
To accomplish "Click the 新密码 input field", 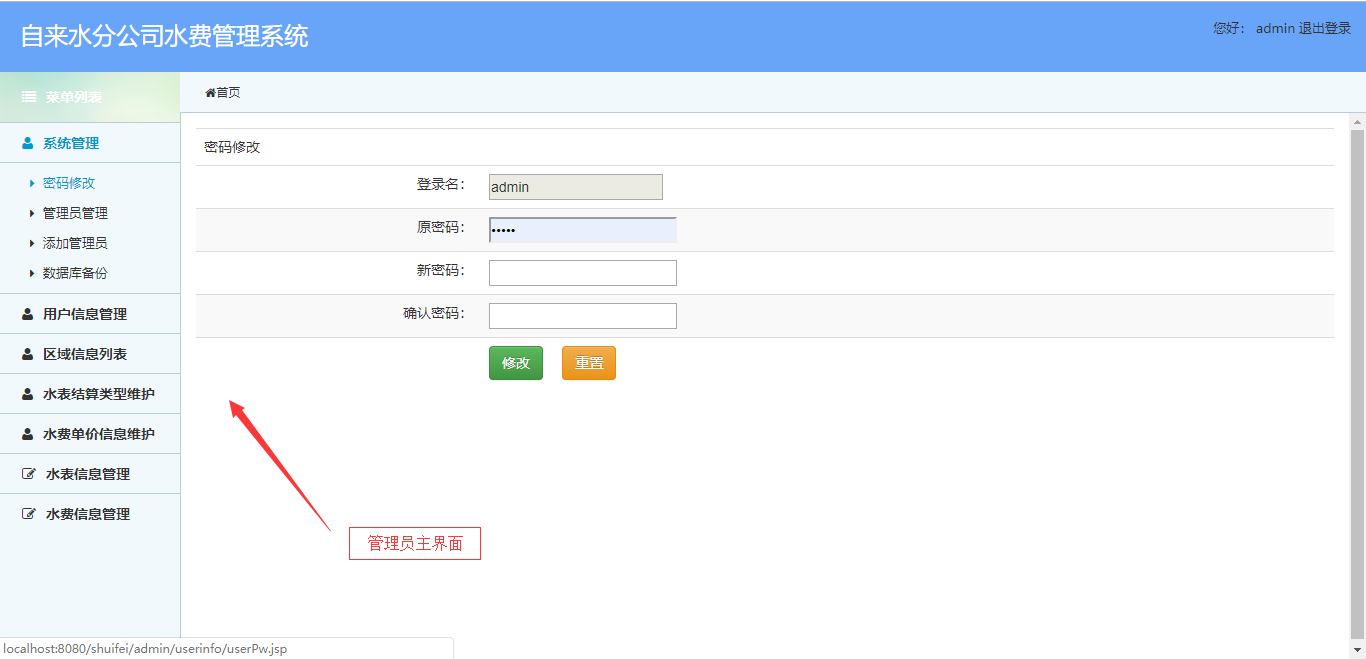I will coord(582,272).
